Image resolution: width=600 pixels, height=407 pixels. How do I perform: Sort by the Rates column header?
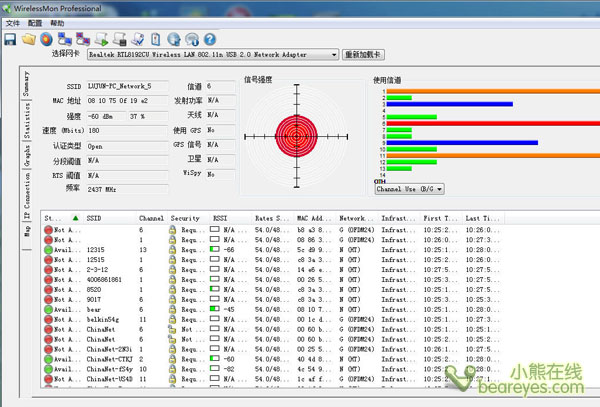tap(272, 218)
